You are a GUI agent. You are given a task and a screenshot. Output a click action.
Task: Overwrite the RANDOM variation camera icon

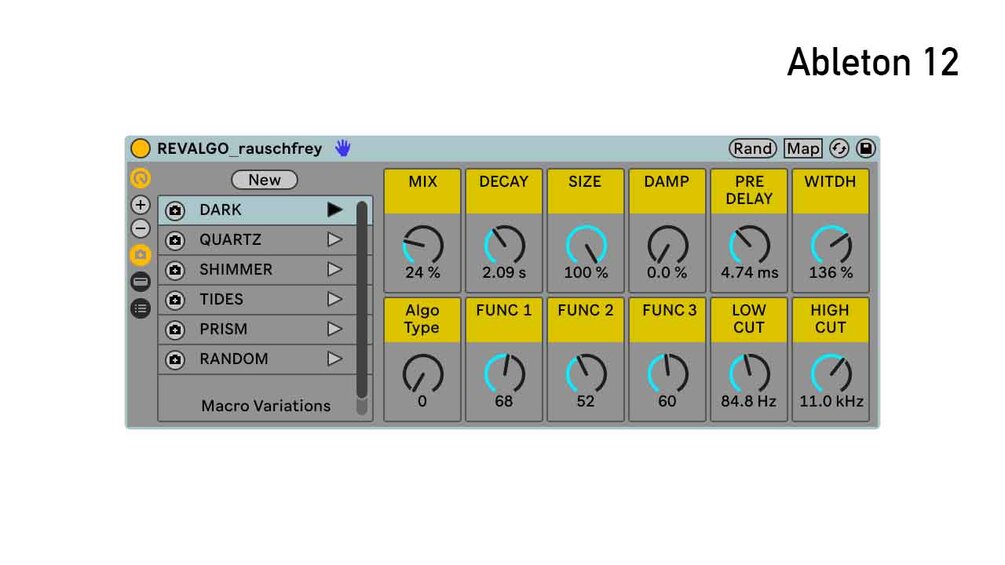coord(175,359)
